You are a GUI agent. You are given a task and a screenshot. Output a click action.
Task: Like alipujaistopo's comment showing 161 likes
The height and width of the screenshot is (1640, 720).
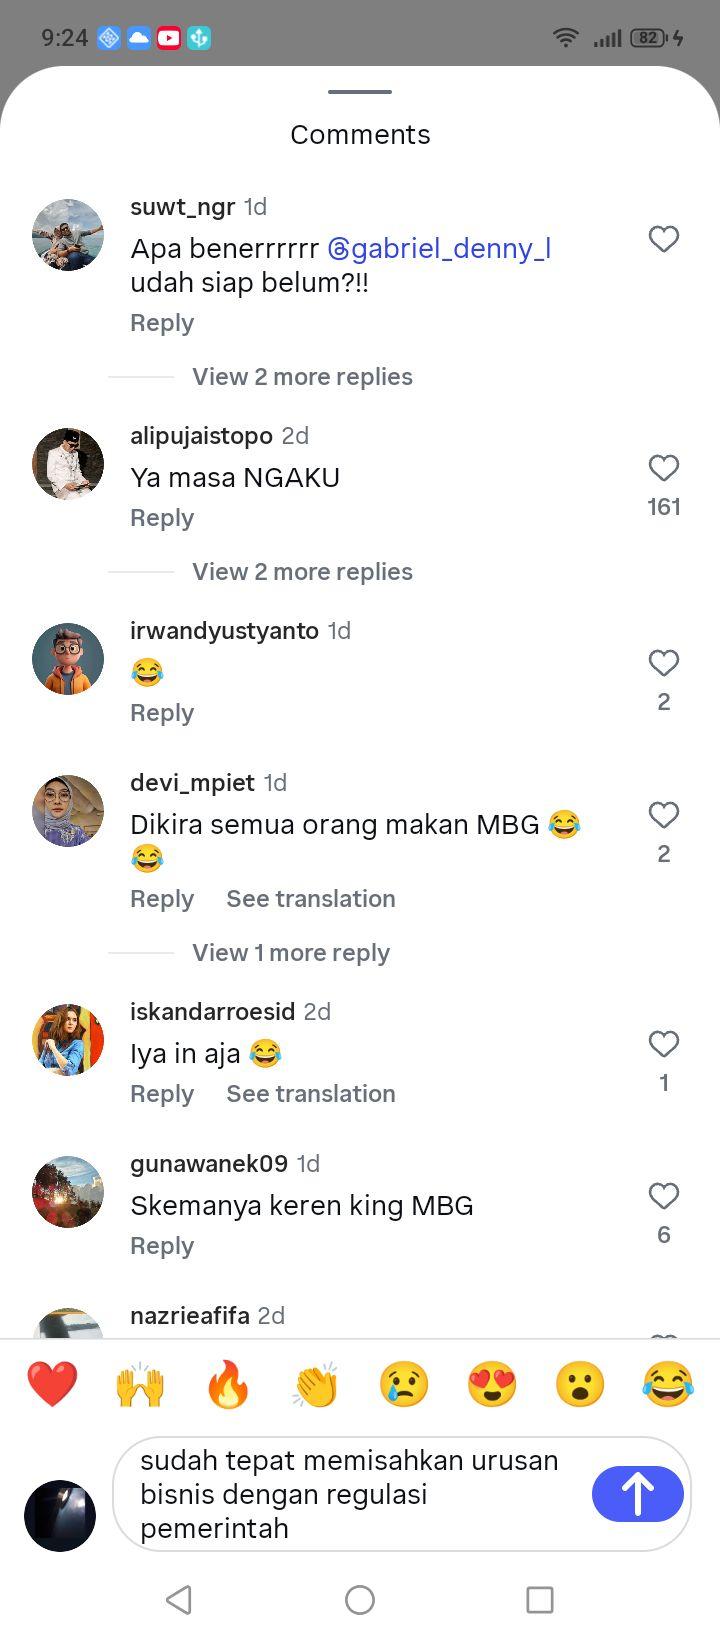(x=664, y=468)
